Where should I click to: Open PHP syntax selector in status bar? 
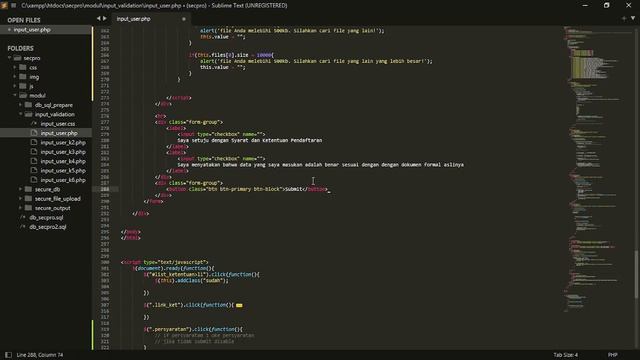pos(612,355)
